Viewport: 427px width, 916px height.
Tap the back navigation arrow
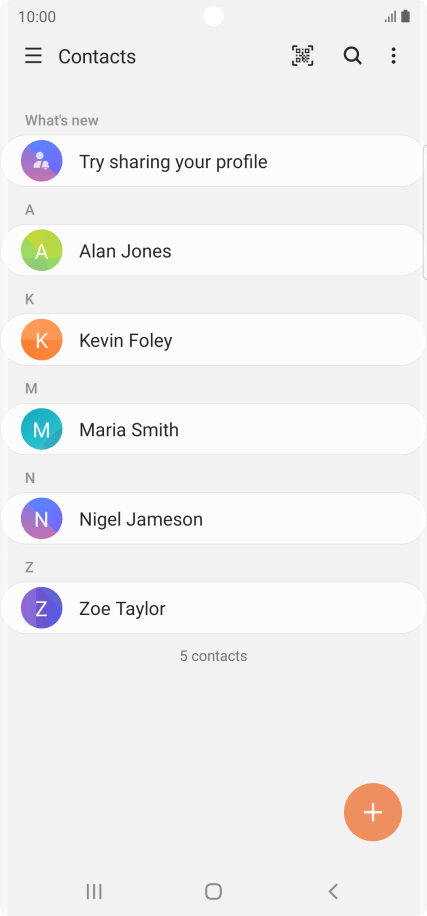pos(333,891)
